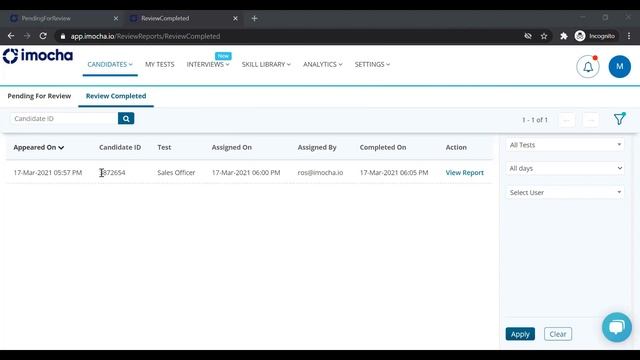
Task: Click the 1 - 1 of 1 counter
Action: pyautogui.click(x=535, y=120)
